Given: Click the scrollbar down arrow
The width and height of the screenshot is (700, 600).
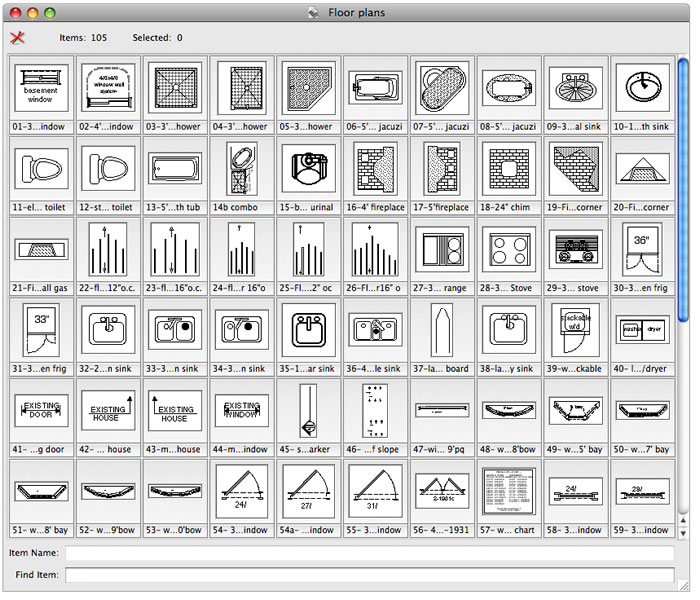Looking at the screenshot, I should click(x=683, y=533).
